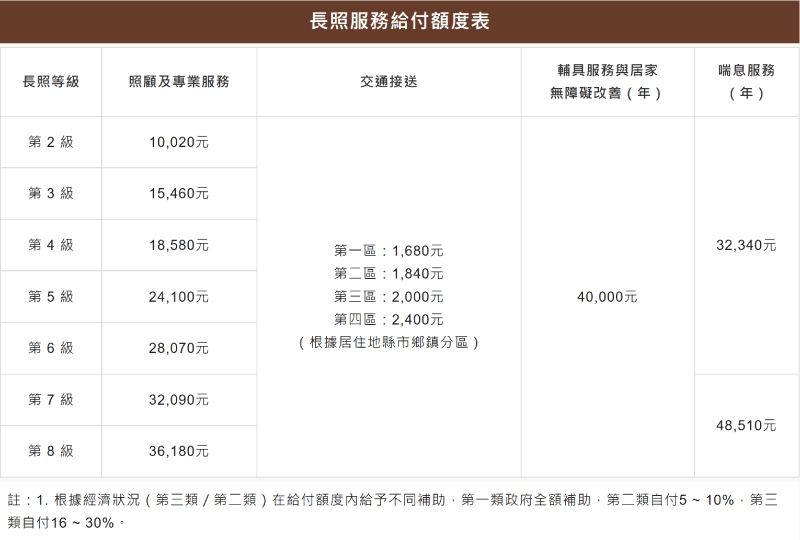Click the 10,020元 amount cell
800x540 pixels.
pyautogui.click(x=179, y=142)
